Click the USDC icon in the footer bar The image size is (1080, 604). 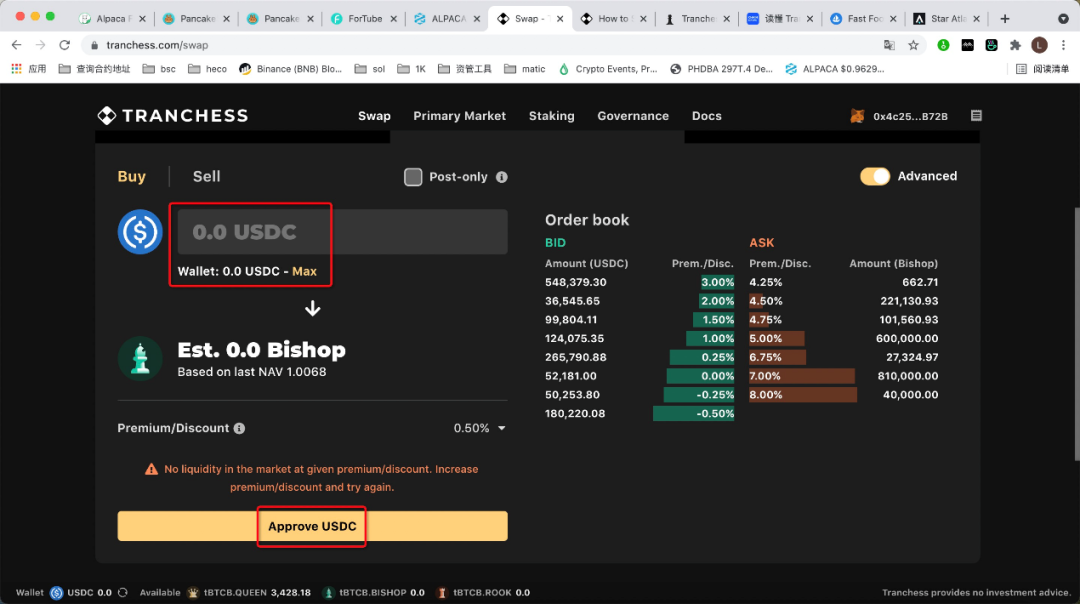coord(56,592)
